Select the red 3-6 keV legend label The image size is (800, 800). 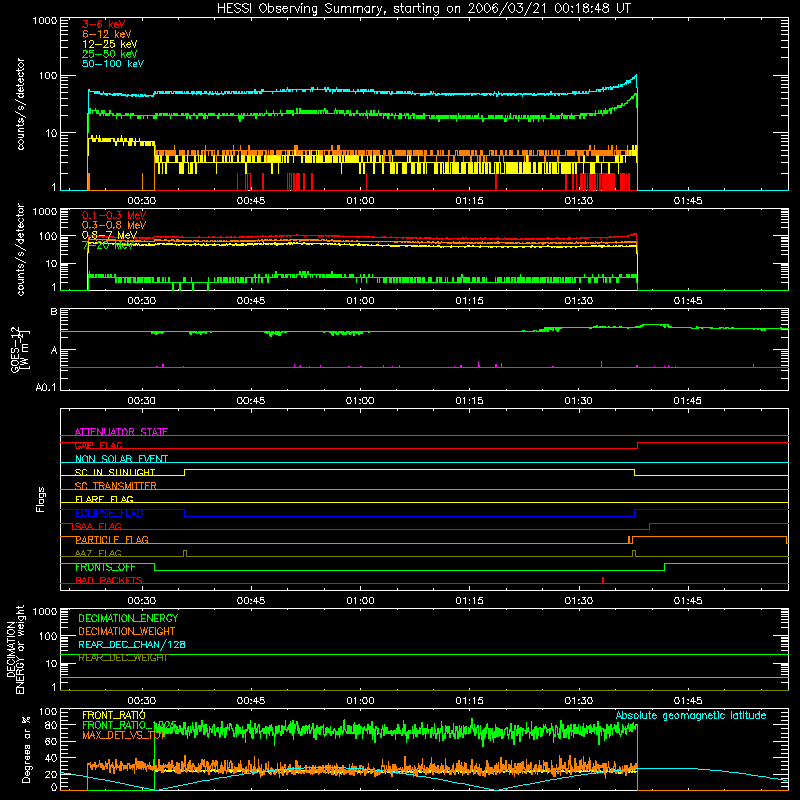point(103,24)
